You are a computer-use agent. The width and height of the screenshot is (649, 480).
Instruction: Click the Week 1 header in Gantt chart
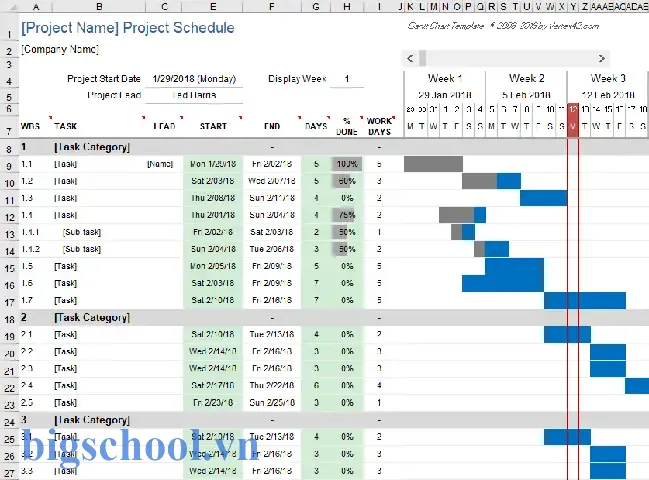pos(445,78)
